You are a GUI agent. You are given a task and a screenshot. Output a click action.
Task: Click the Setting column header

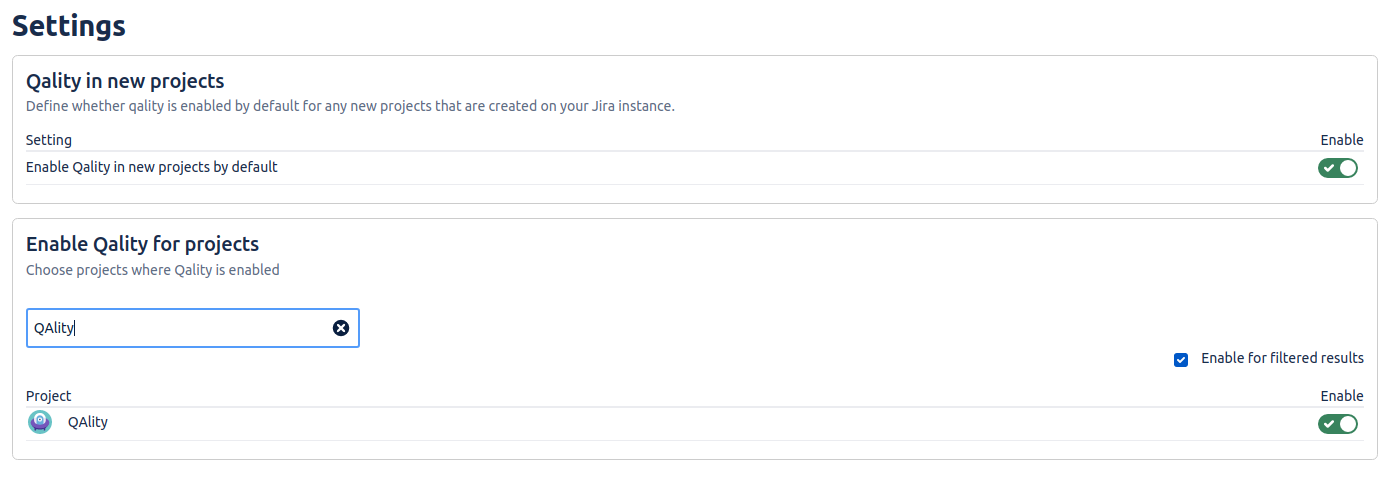(x=49, y=140)
